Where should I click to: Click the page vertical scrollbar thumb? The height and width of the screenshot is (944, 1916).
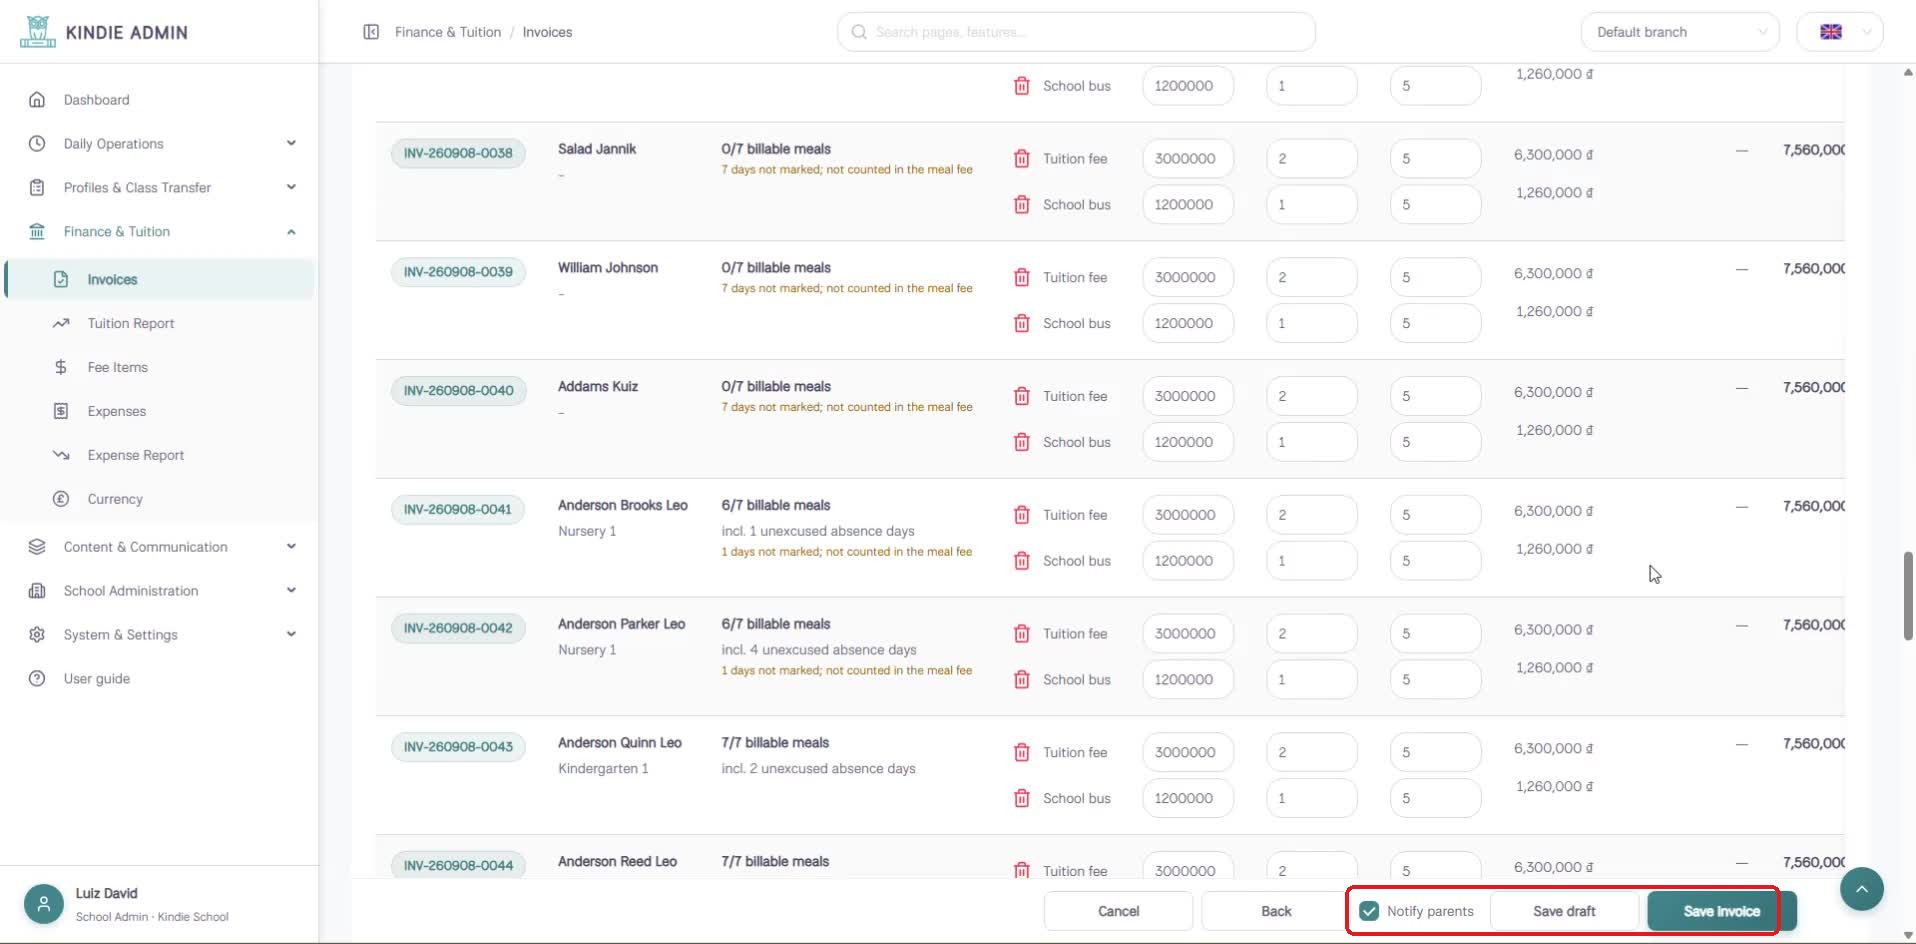click(1908, 596)
